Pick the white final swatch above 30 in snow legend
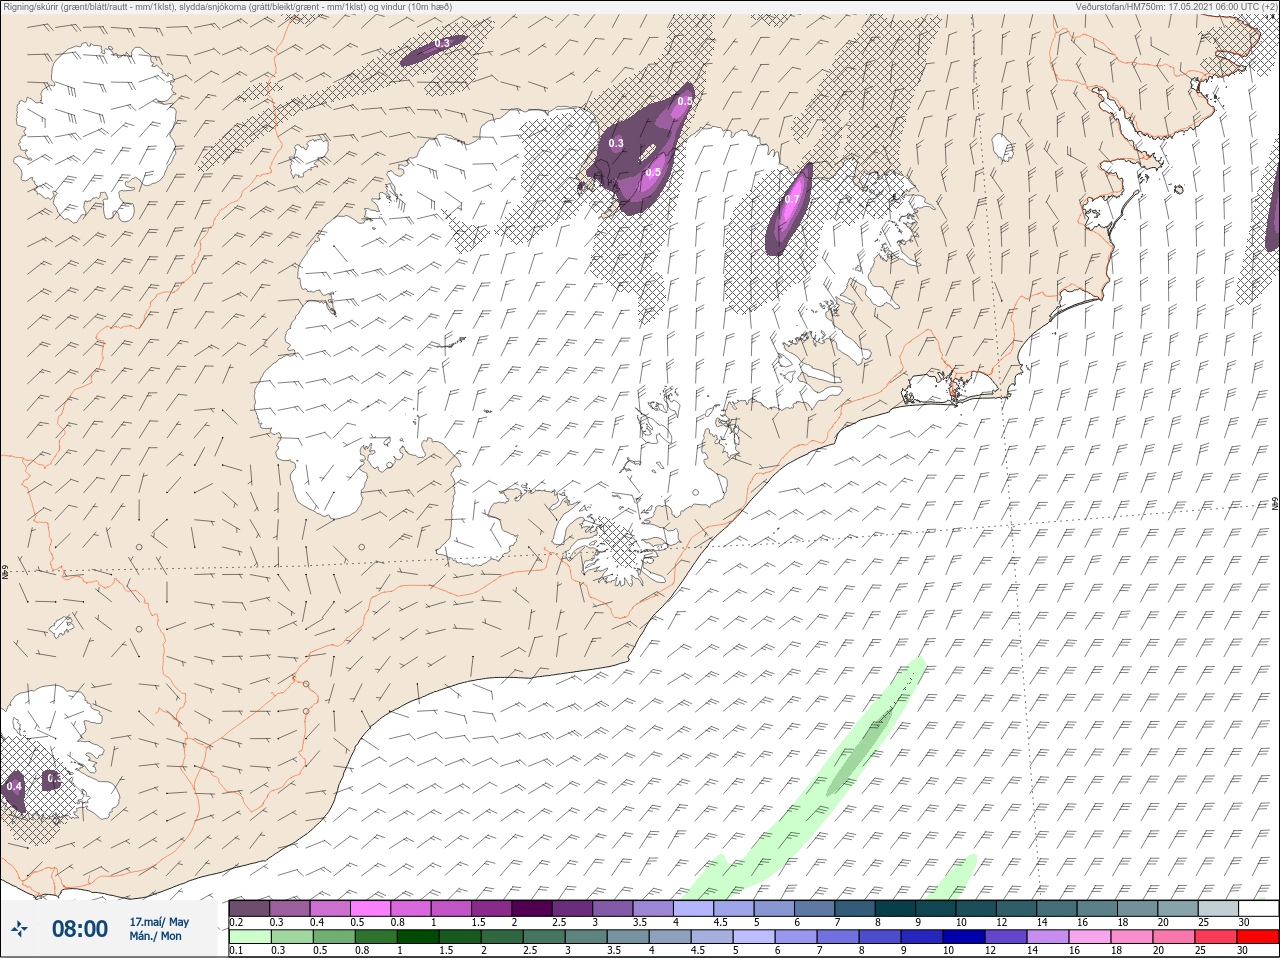 1257,908
